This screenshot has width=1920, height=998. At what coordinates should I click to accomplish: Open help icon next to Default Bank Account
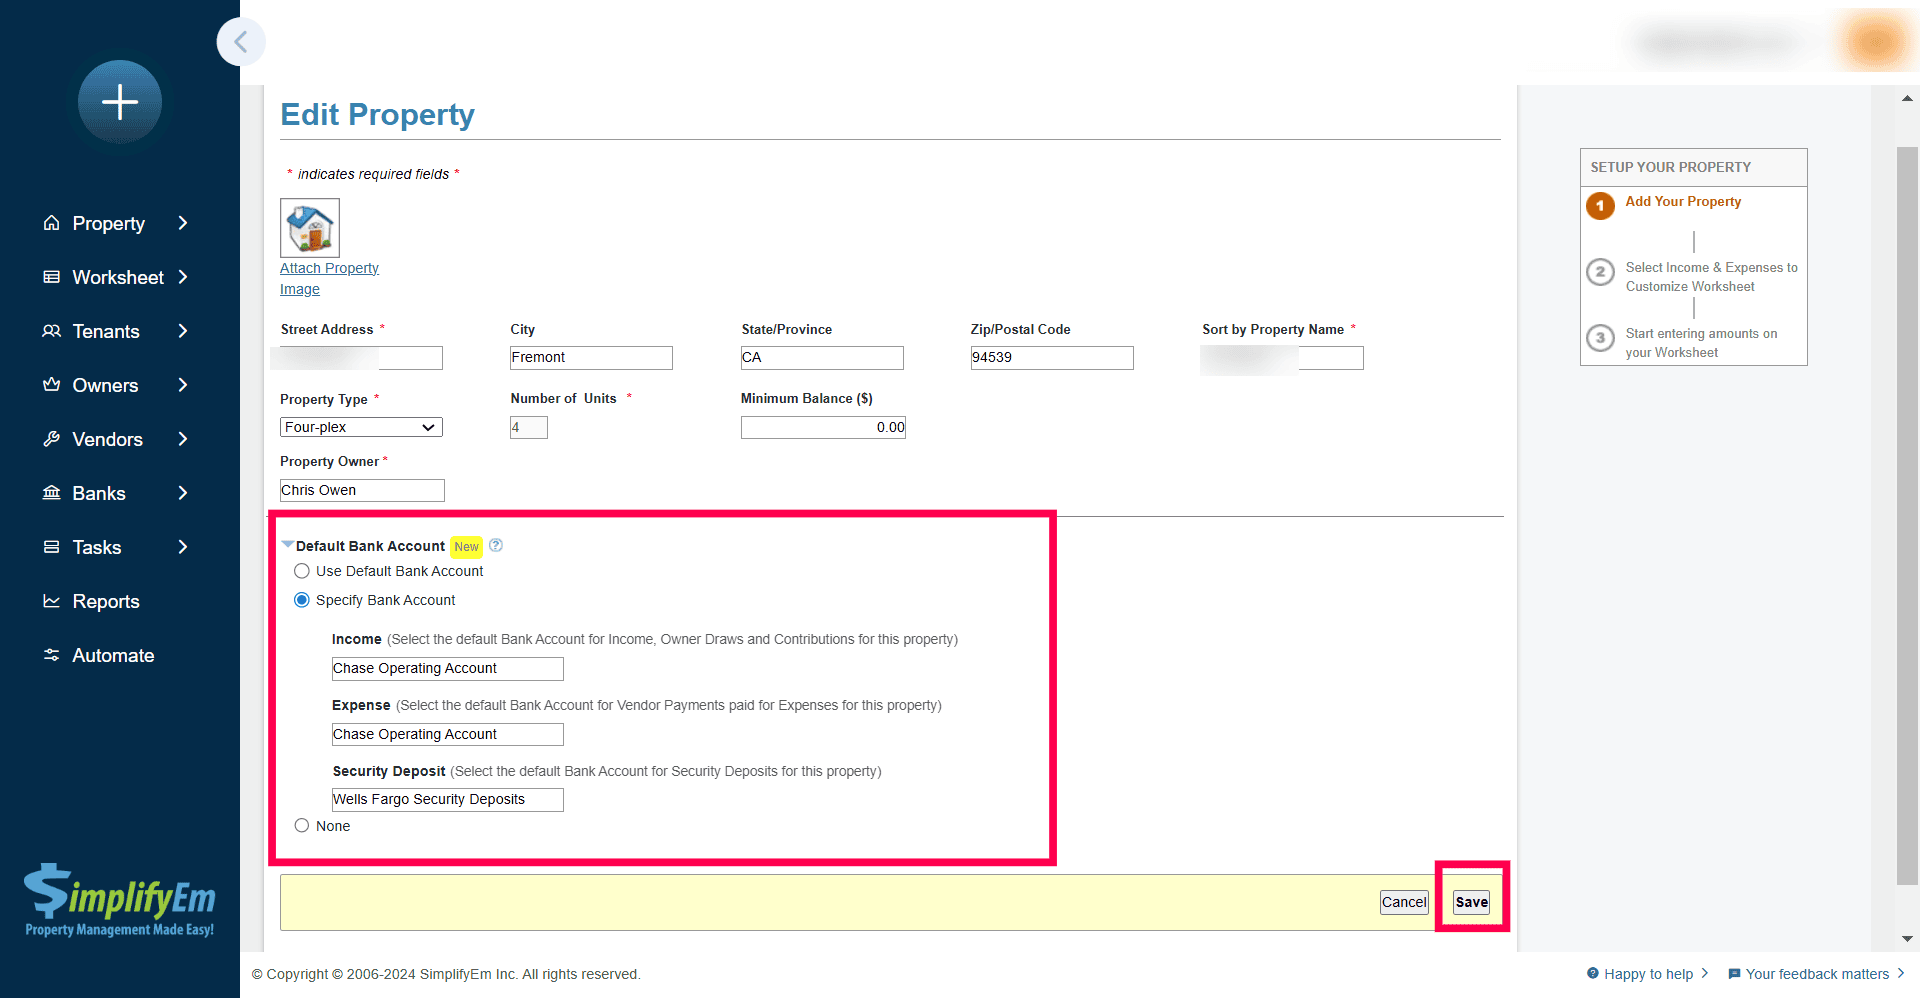[x=496, y=545]
